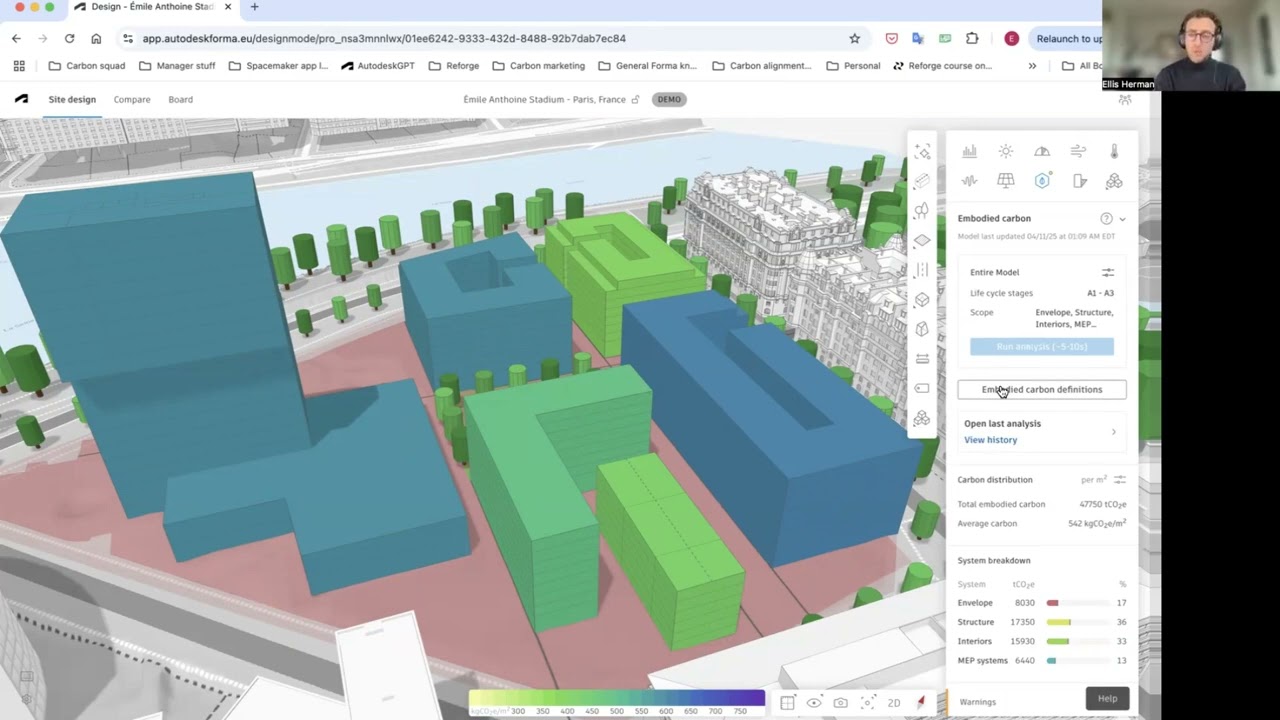Click the Run analysis button
This screenshot has height=720, width=1280.
(x=1042, y=347)
